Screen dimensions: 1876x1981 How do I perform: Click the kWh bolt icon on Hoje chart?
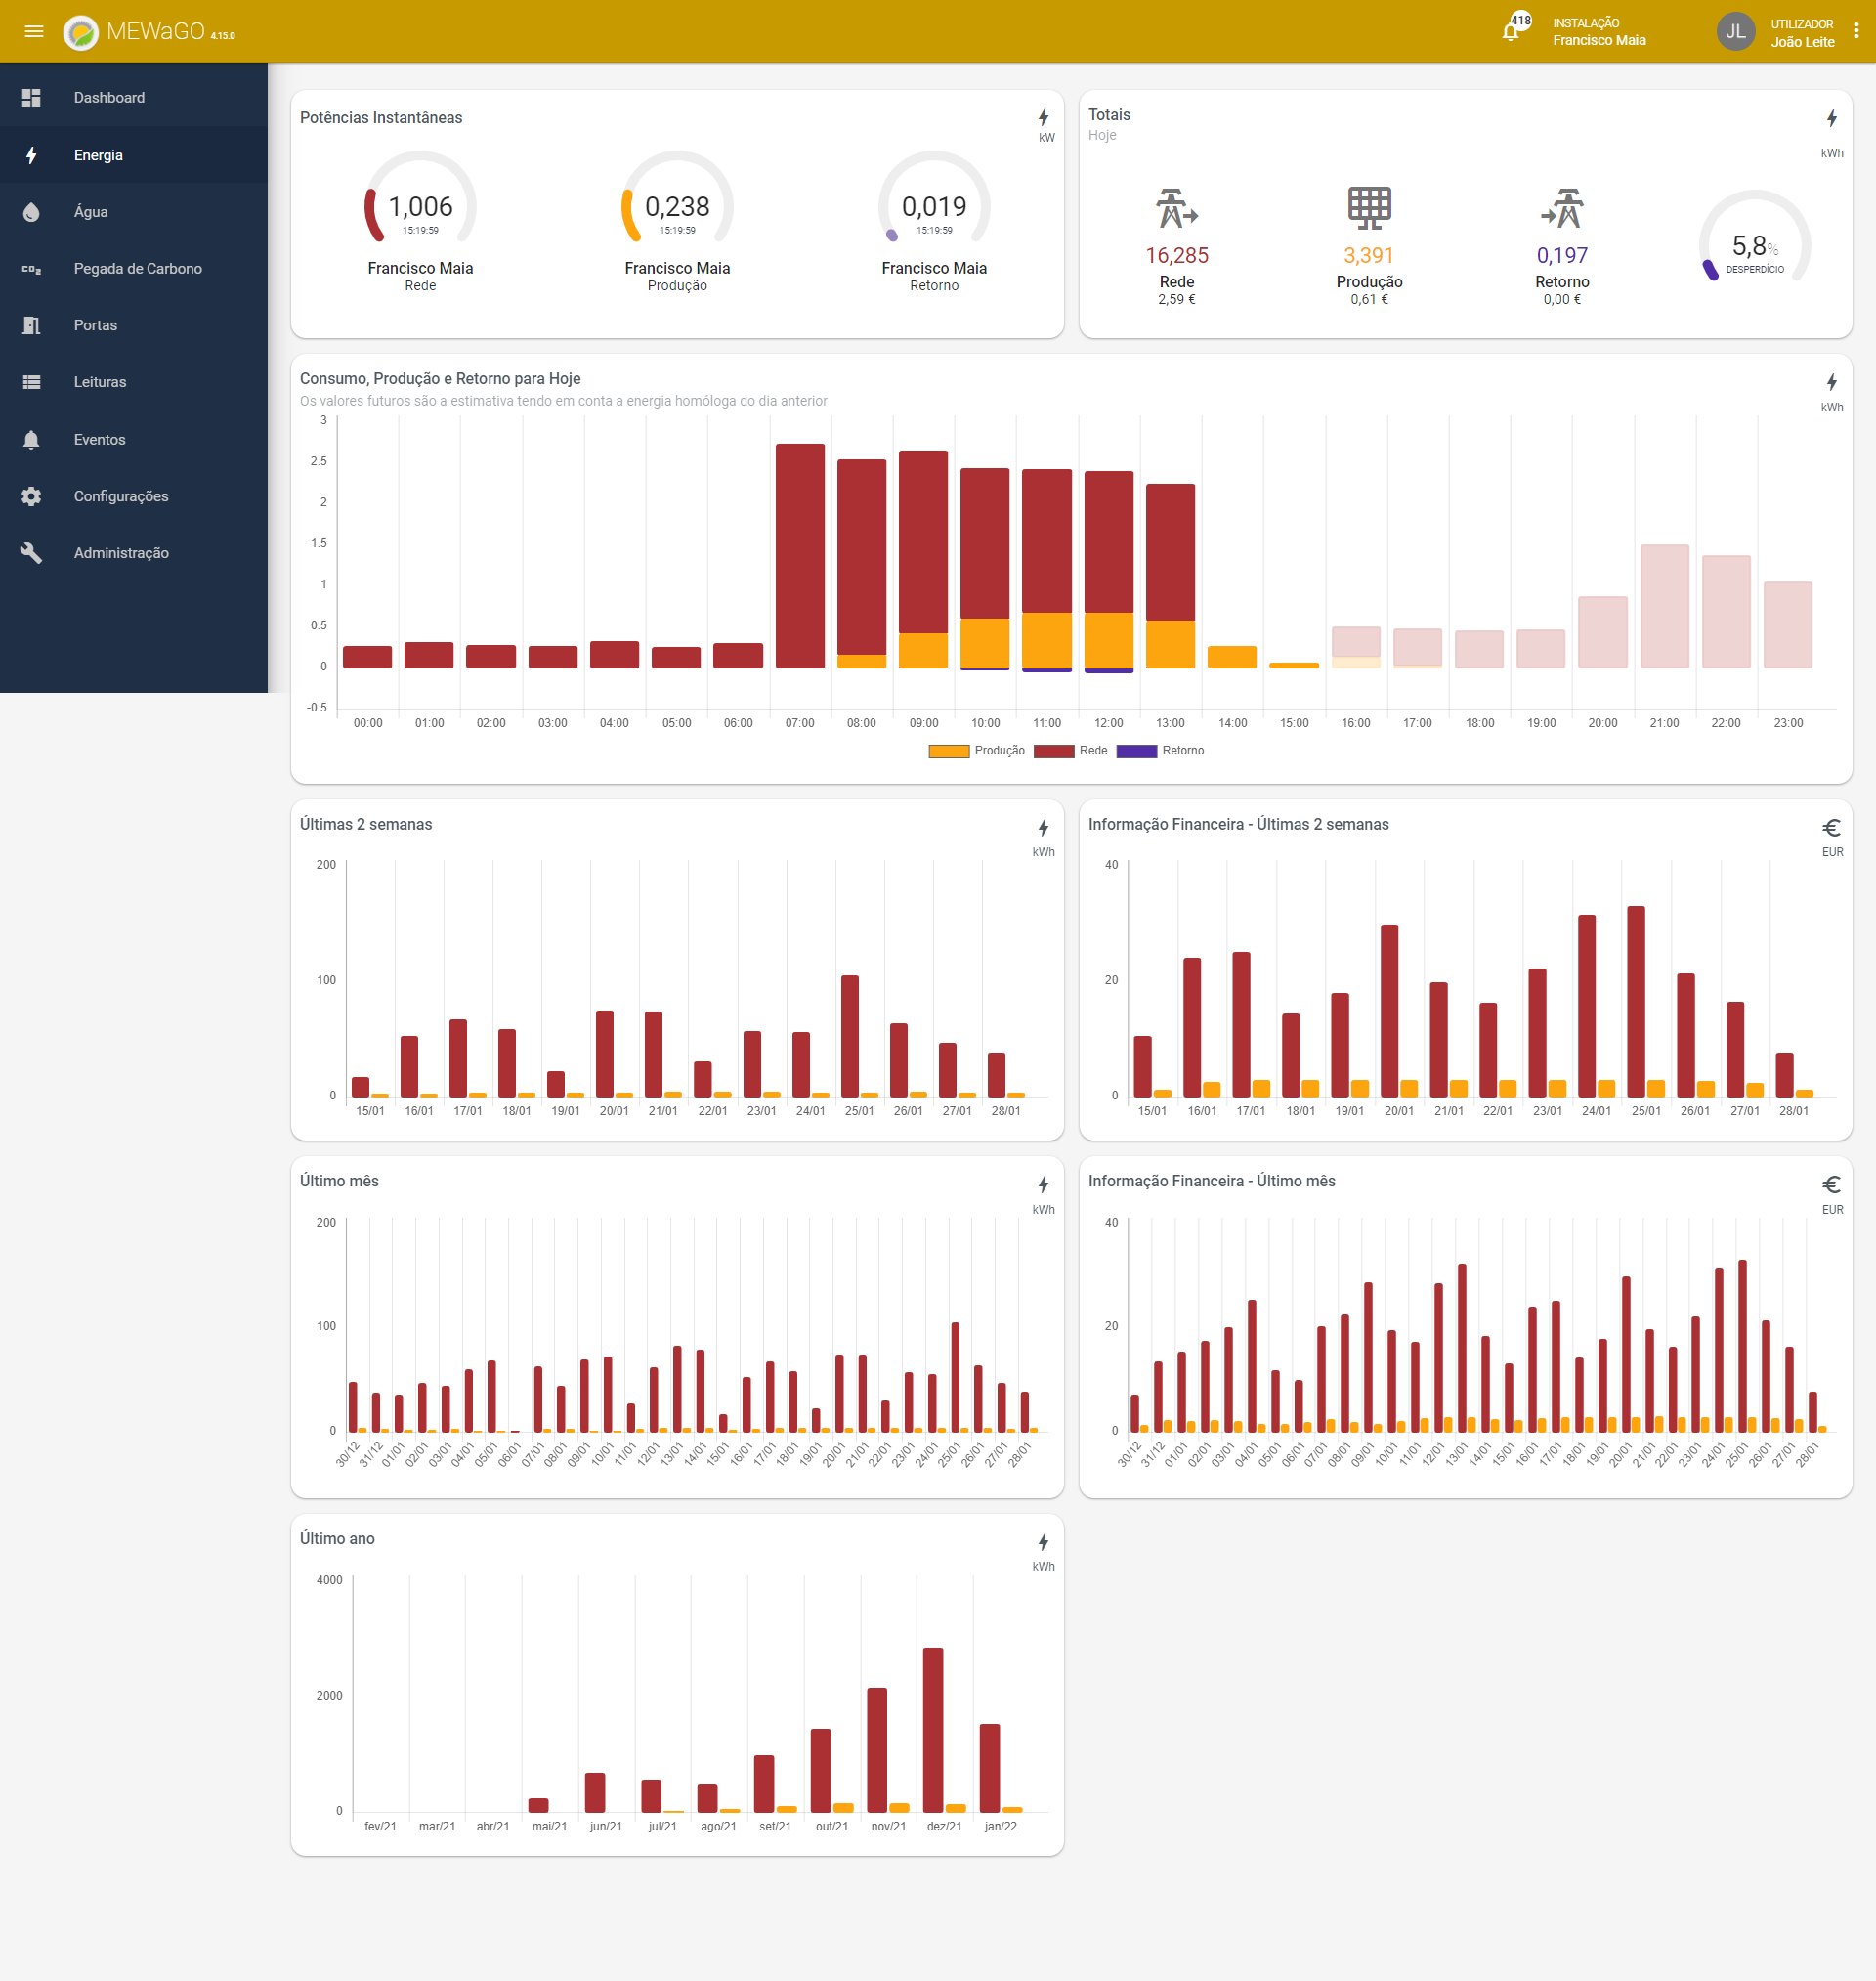1832,382
